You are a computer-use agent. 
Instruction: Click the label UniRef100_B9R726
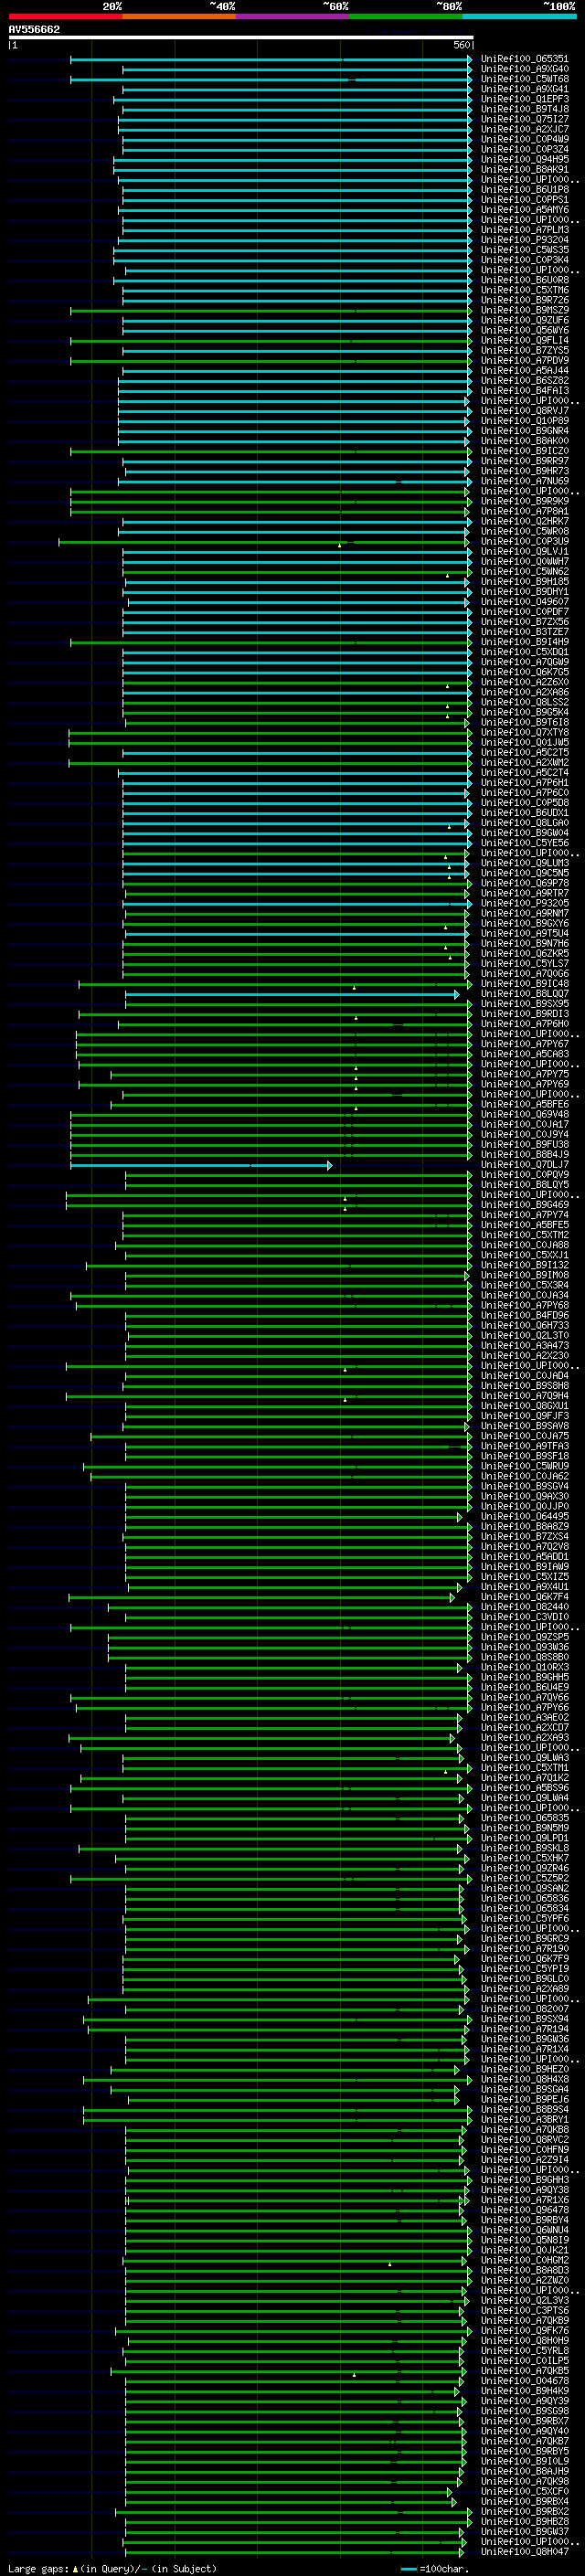pyautogui.click(x=524, y=300)
